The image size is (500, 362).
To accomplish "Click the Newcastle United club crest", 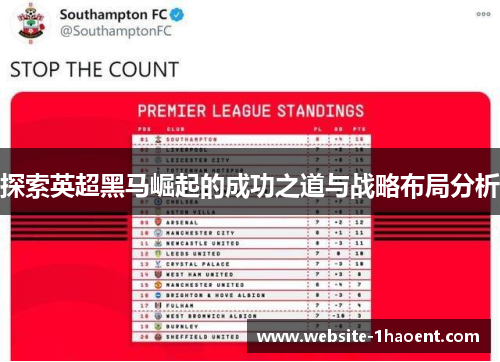I will (158, 243).
